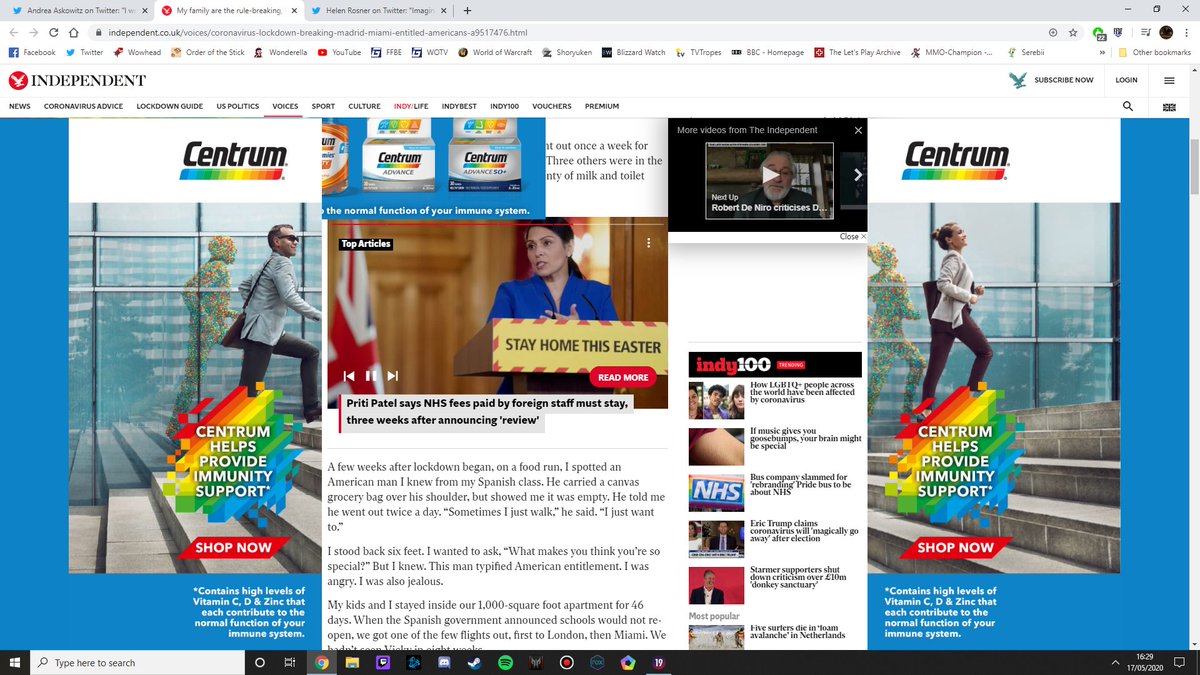This screenshot has width=1200, height=675.
Task: Show the next video with the right arrow
Action: pyautogui.click(x=857, y=175)
